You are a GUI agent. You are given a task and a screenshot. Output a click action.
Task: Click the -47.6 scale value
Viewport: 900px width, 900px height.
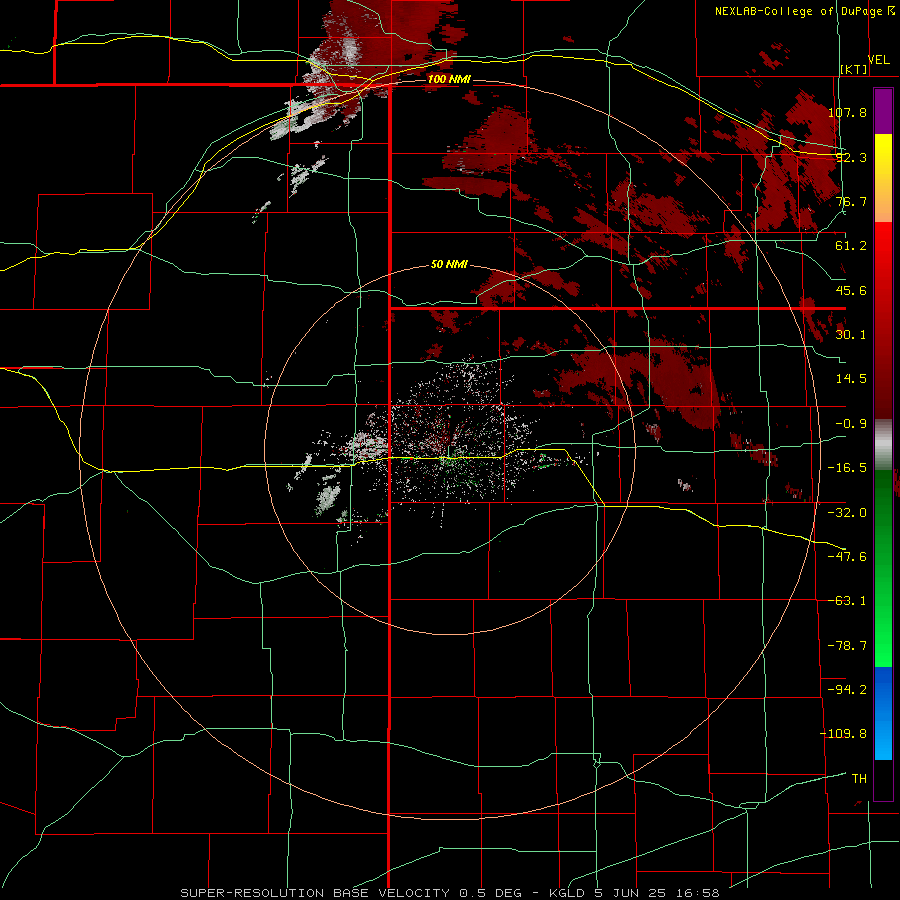(847, 557)
